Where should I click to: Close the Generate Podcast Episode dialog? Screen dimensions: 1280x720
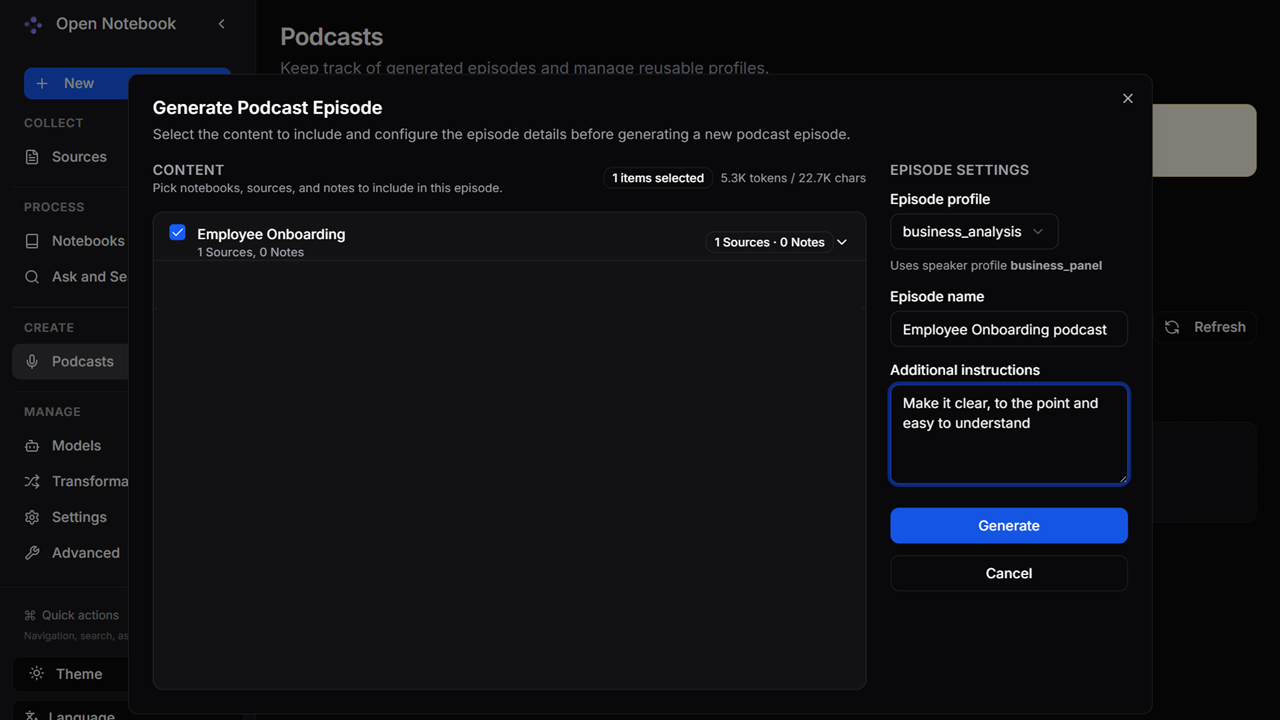[x=1128, y=98]
